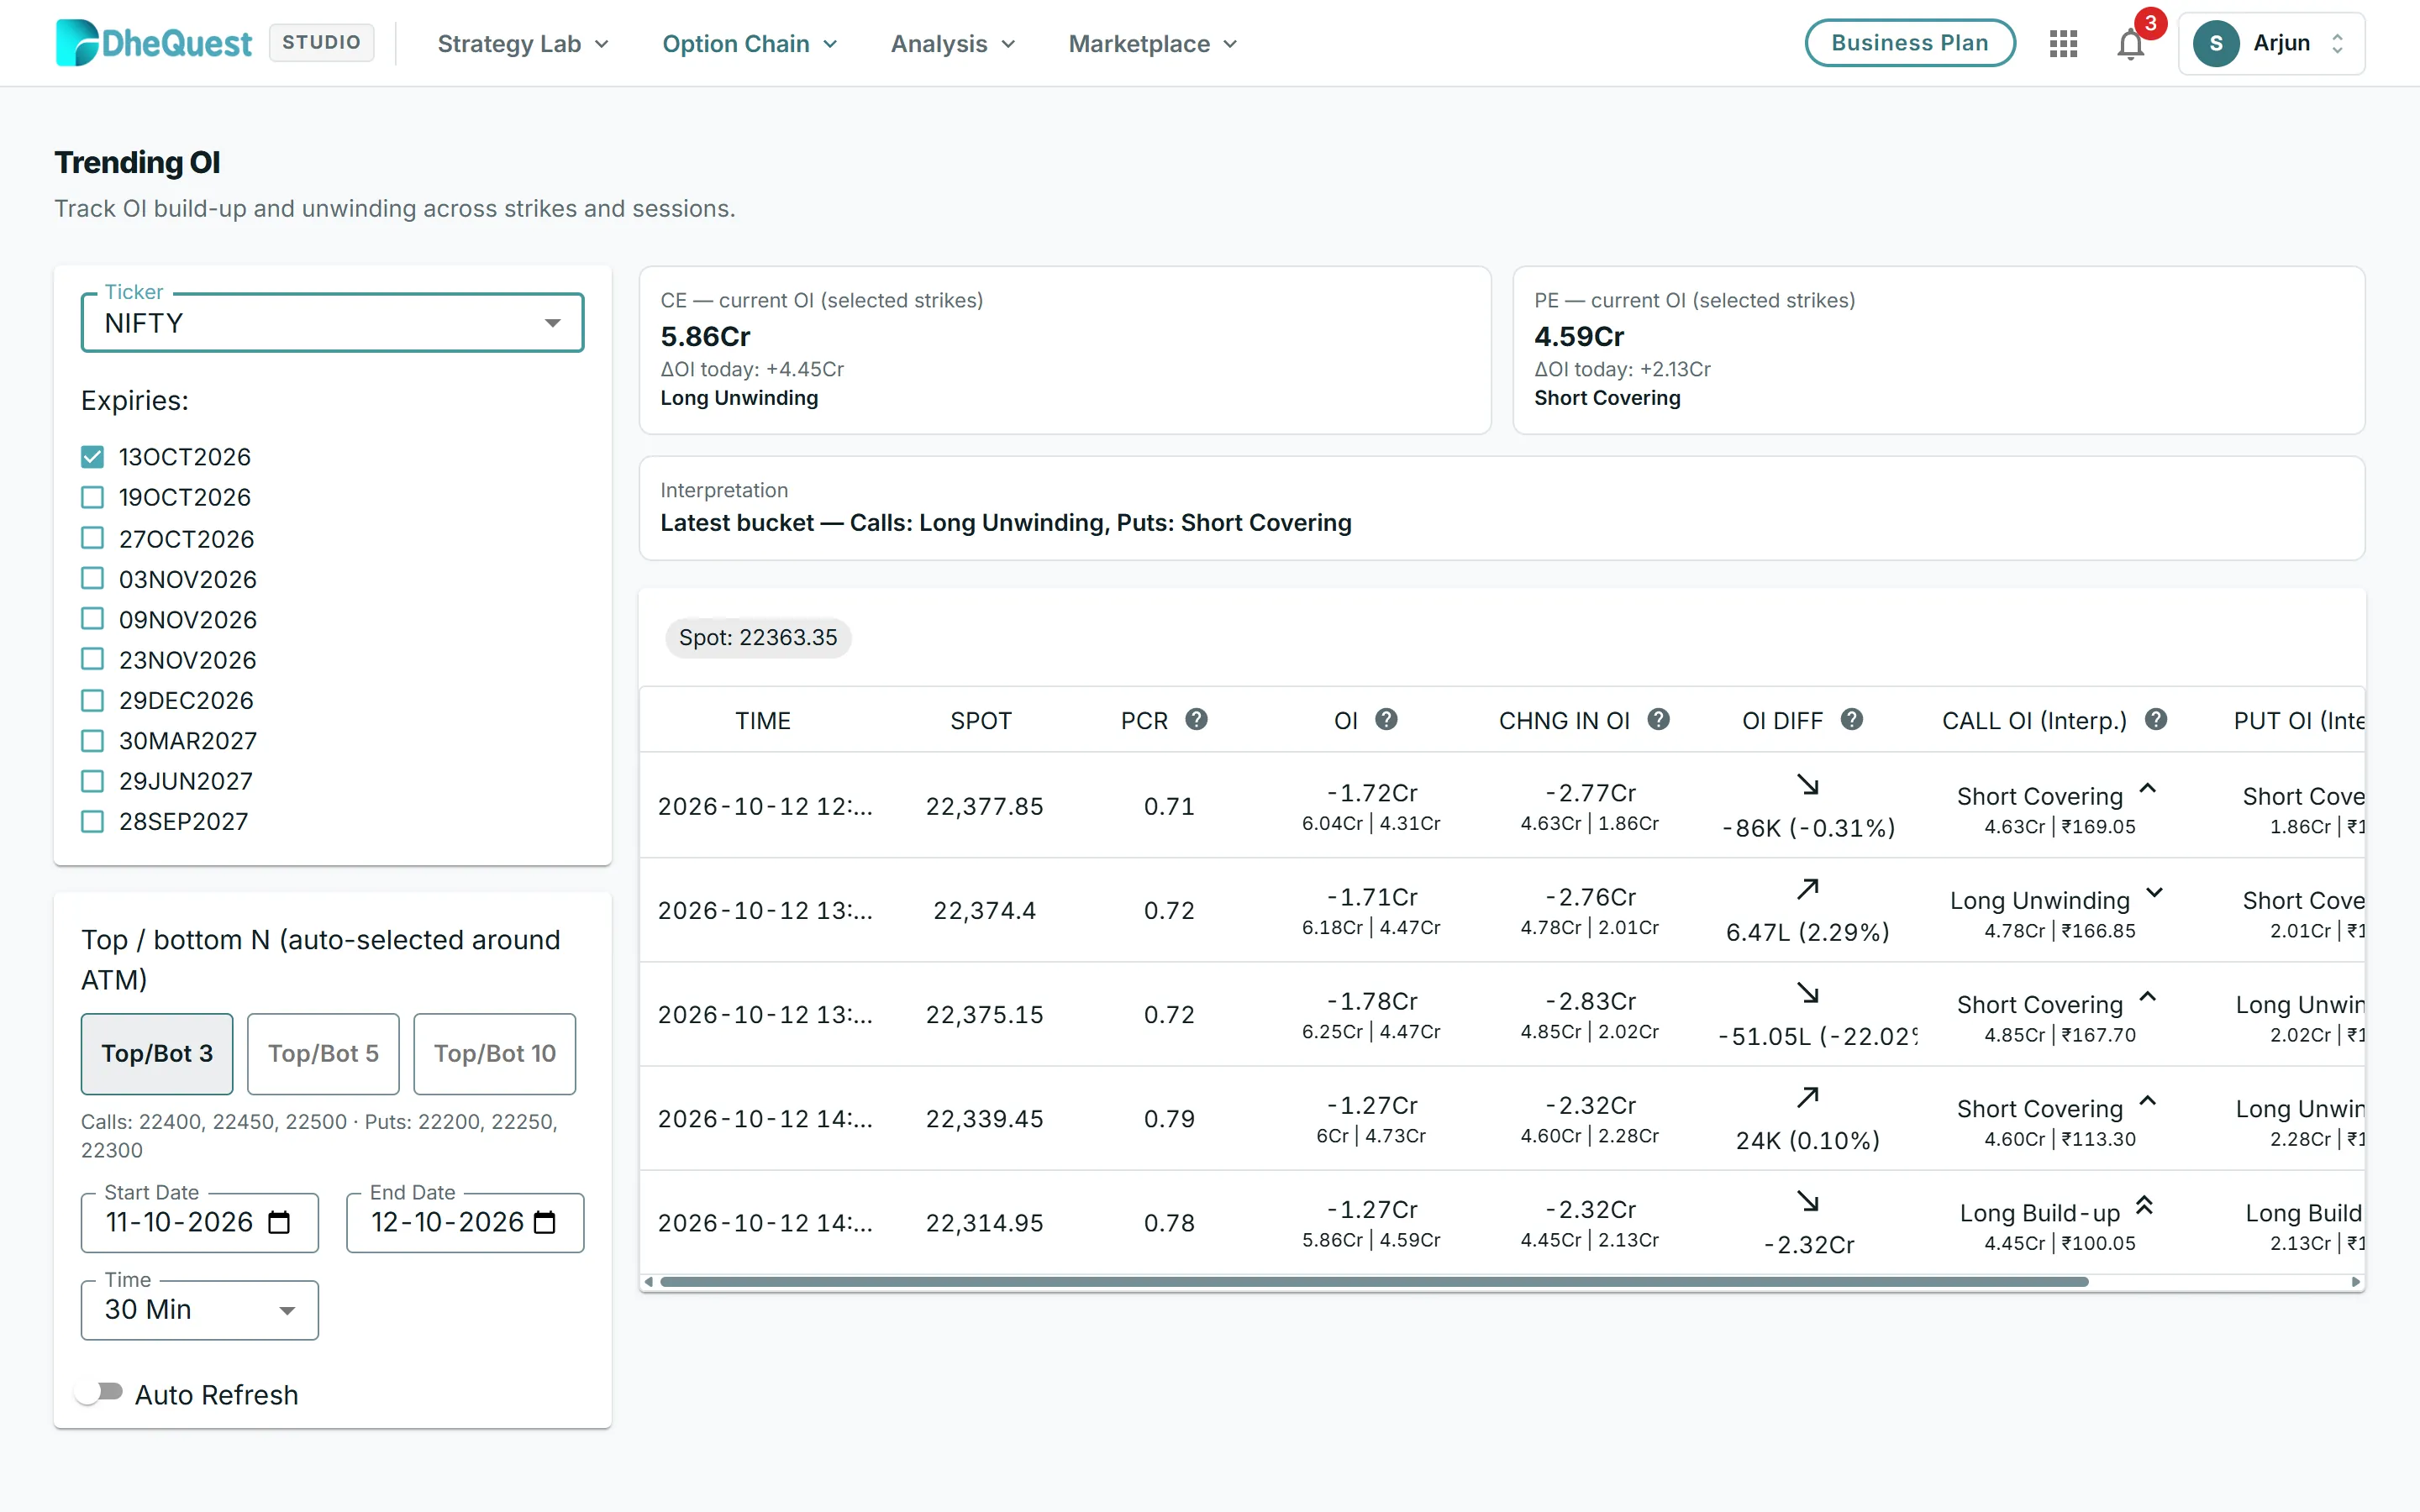Viewport: 2420px width, 1512px height.
Task: Click the TIME column header
Action: click(x=763, y=721)
